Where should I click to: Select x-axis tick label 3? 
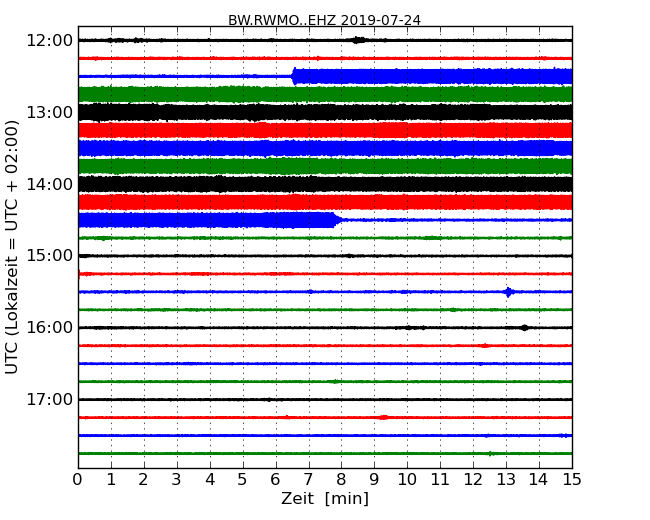177,480
